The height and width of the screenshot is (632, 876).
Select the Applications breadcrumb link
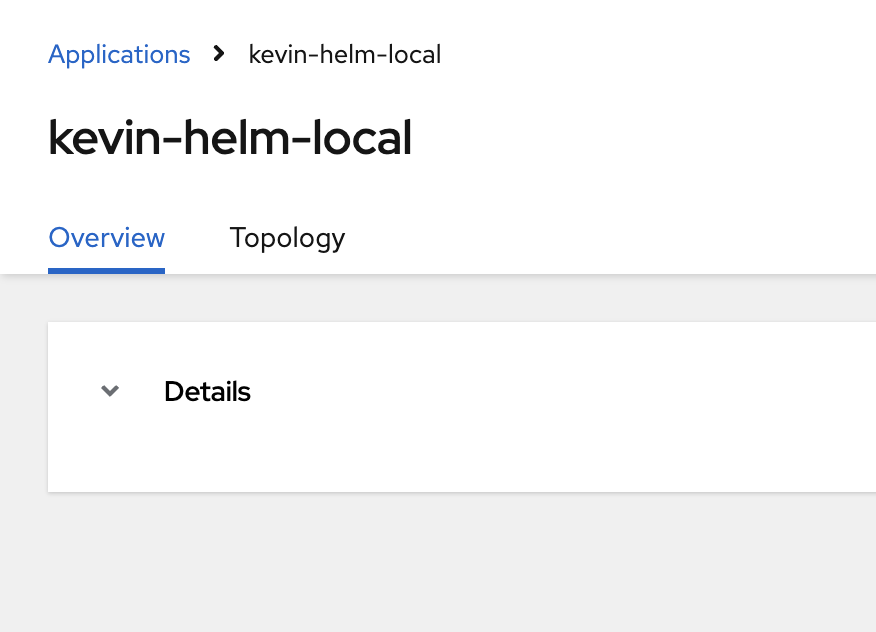(119, 54)
